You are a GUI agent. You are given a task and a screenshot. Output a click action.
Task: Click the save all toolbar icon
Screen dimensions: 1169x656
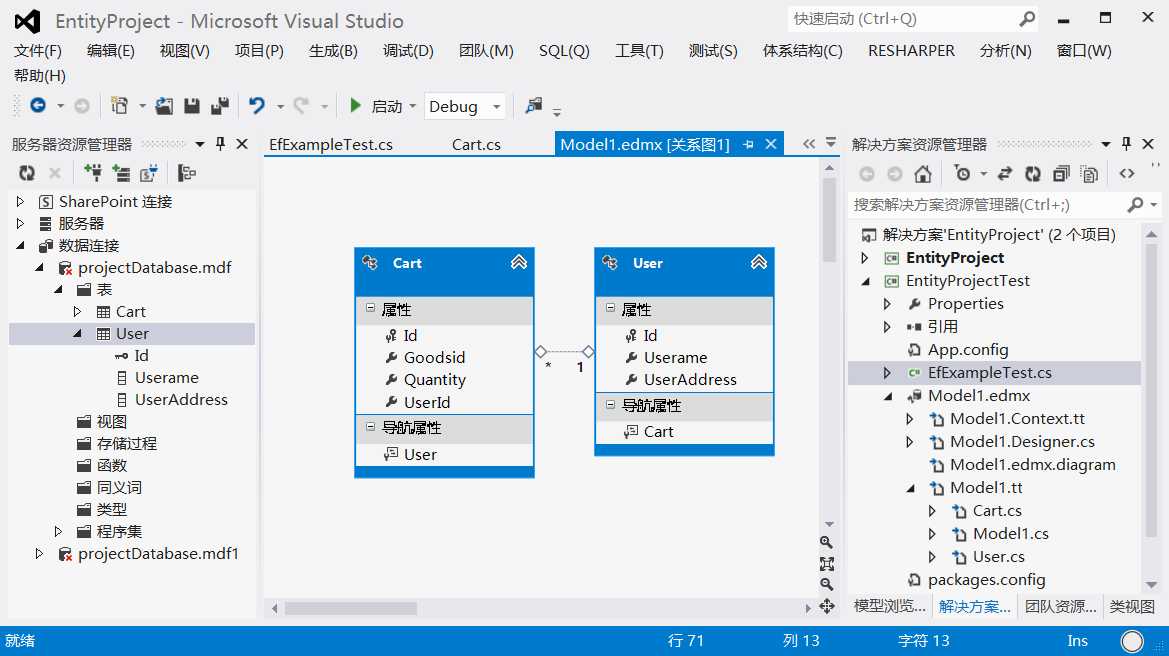220,106
